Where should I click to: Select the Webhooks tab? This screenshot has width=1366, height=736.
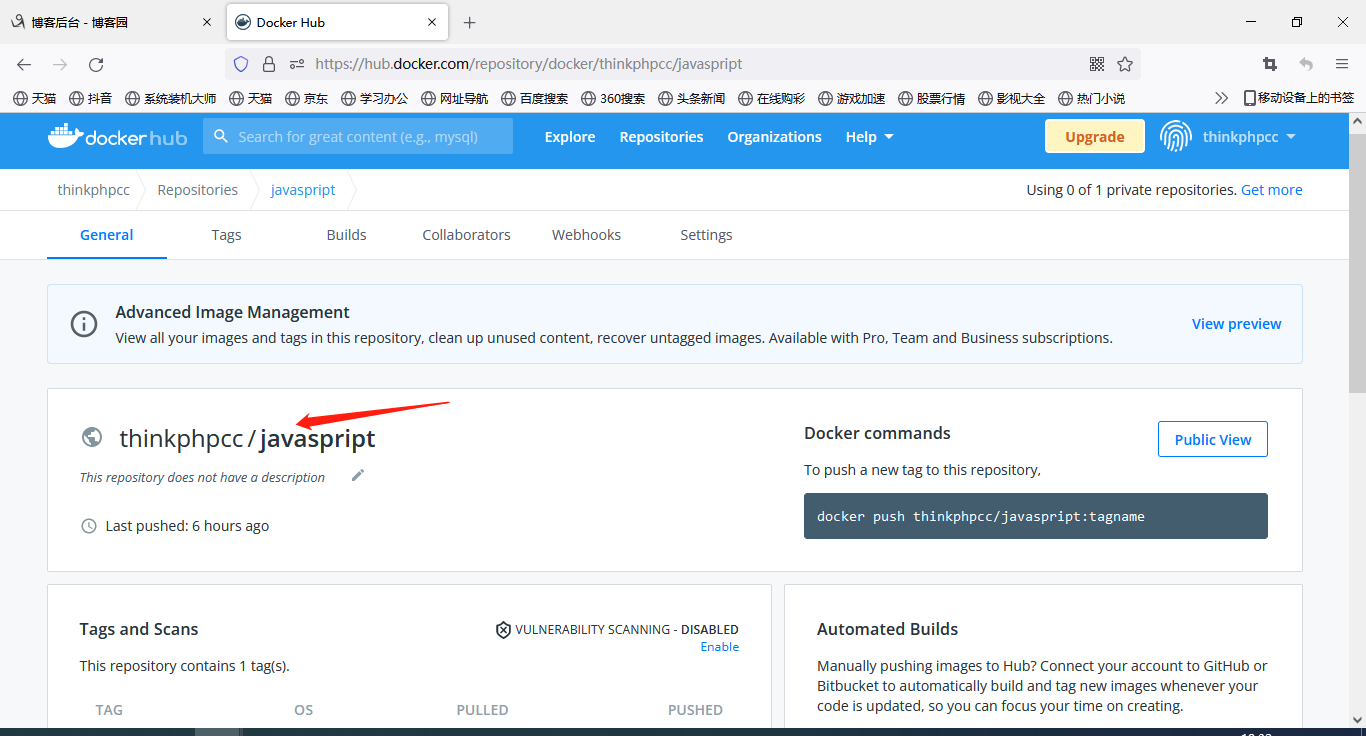coord(586,235)
